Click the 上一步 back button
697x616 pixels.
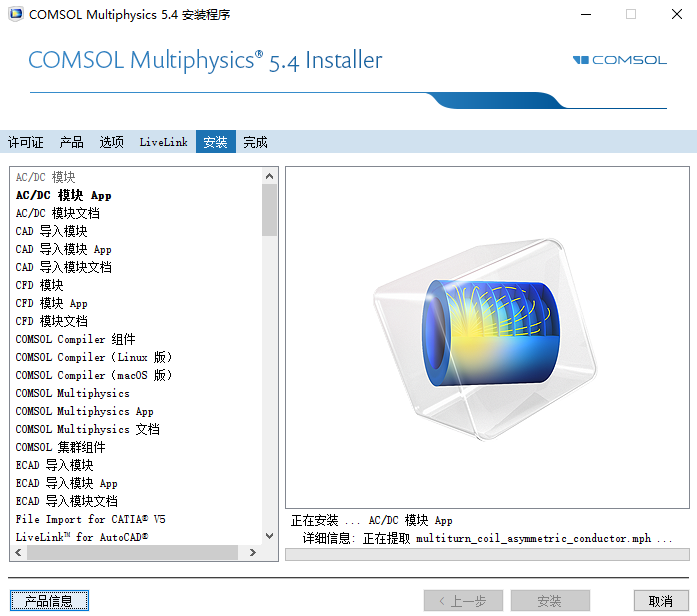[x=463, y=601]
